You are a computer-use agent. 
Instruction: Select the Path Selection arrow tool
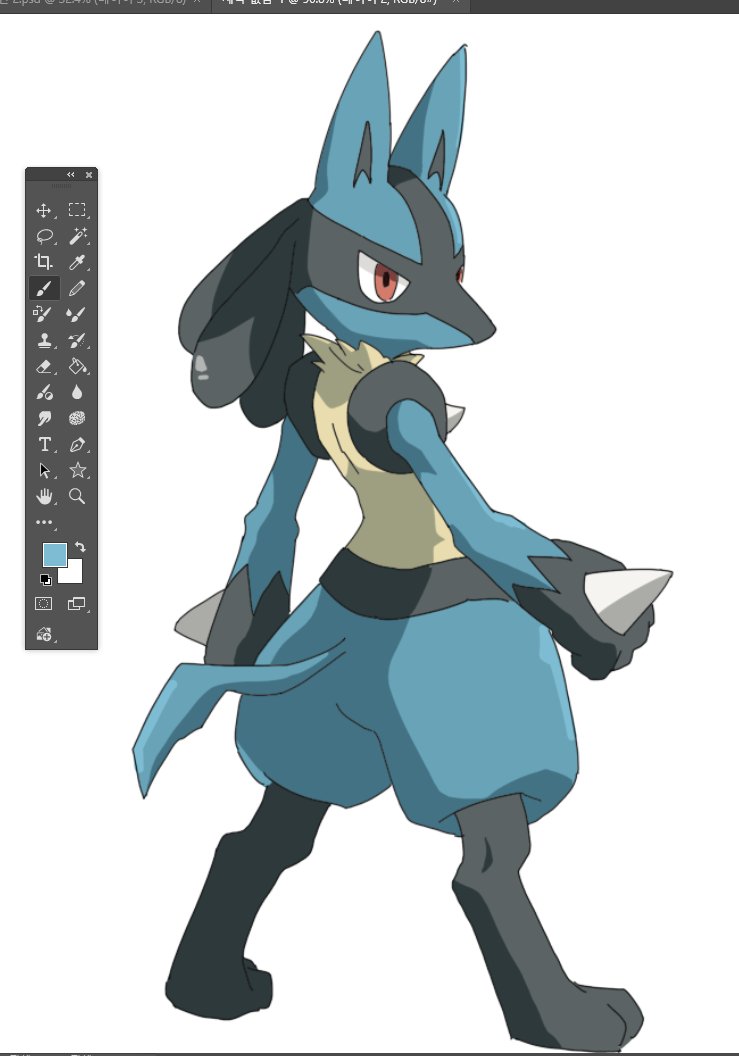(x=44, y=470)
